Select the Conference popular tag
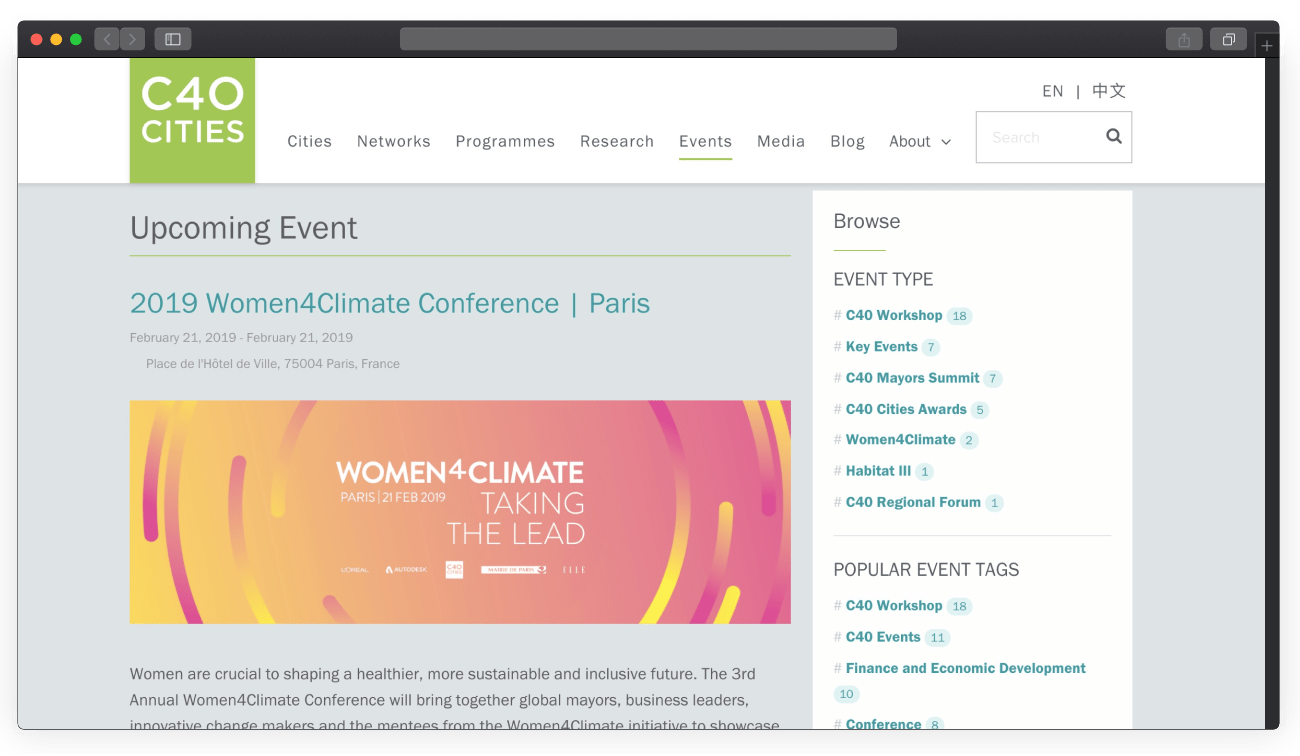The height and width of the screenshot is (756, 1300). coord(883,724)
